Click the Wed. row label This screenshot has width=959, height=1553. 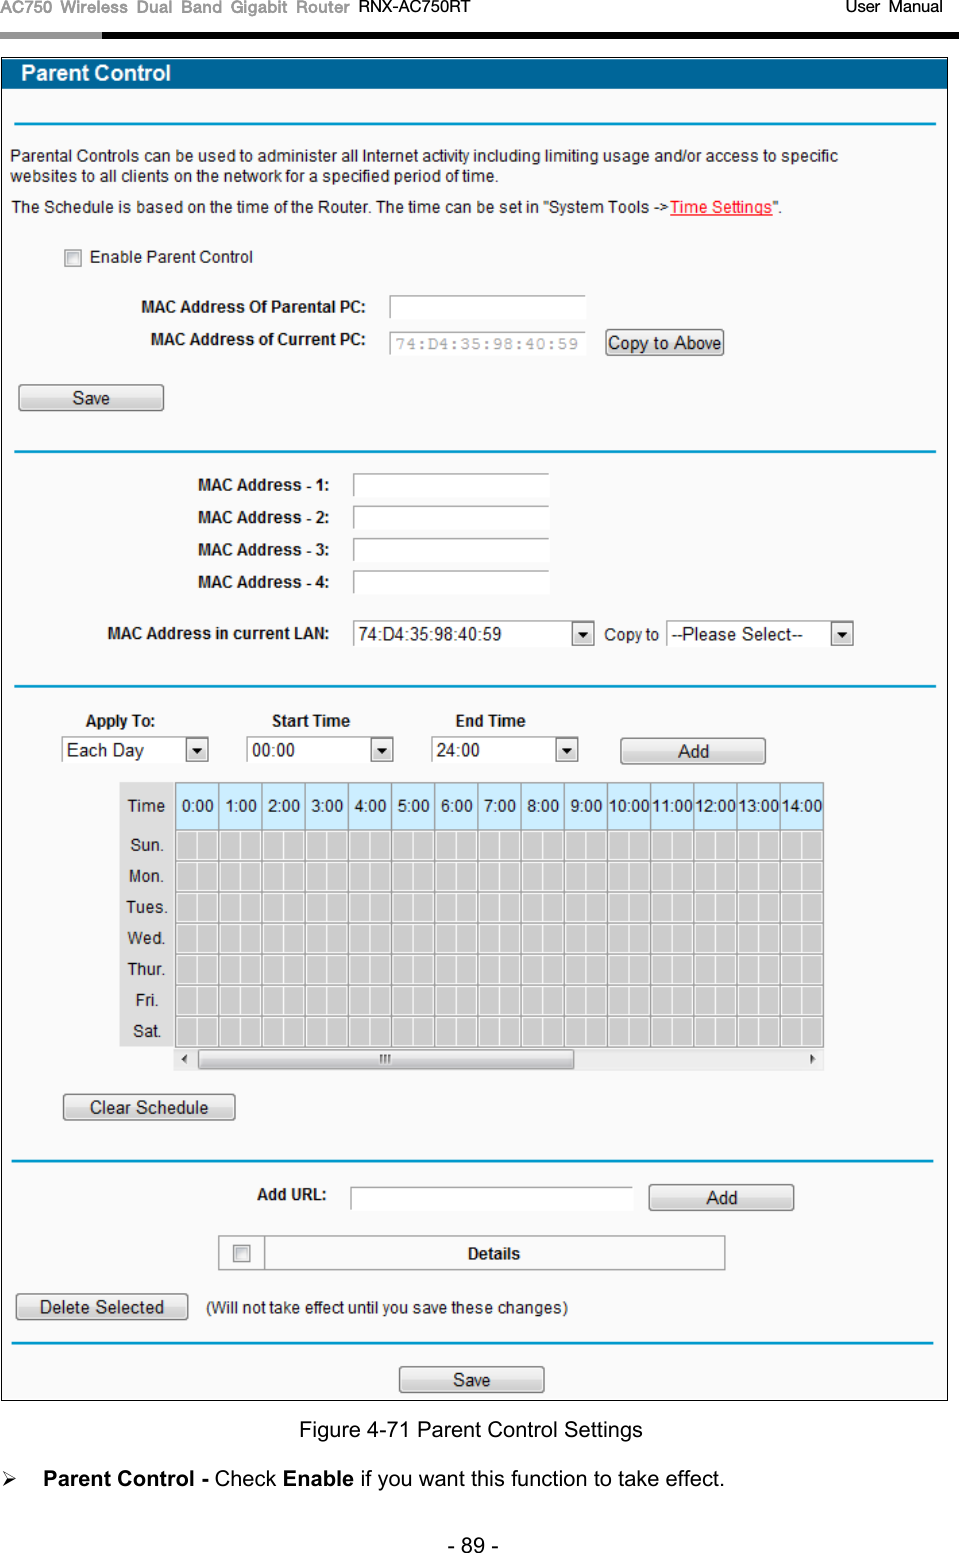(146, 938)
